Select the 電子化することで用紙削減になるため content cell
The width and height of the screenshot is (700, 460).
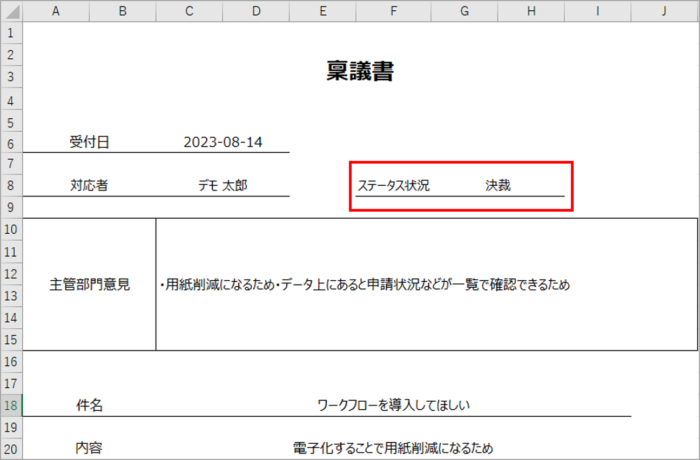tap(393, 448)
